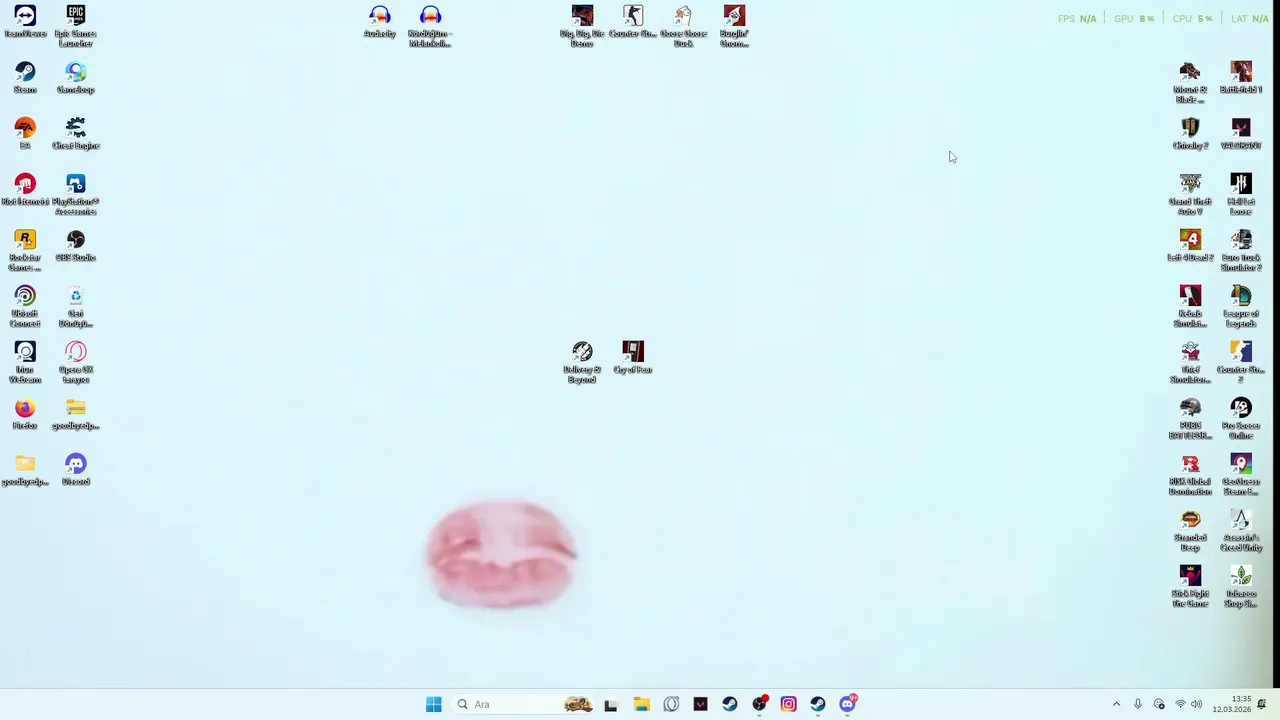The height and width of the screenshot is (720, 1280).
Task: Open the Cry of Fear shortcut
Action: click(633, 357)
